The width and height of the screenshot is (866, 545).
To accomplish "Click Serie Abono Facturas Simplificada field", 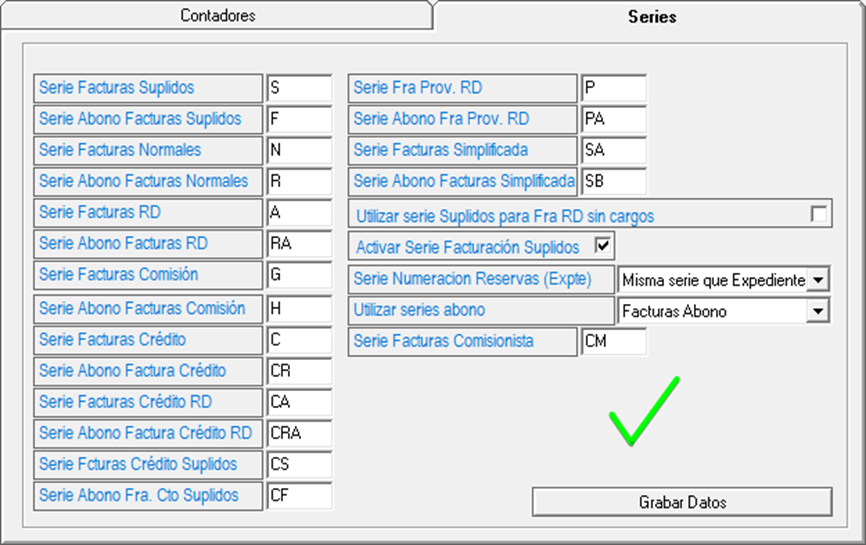I will [x=613, y=182].
